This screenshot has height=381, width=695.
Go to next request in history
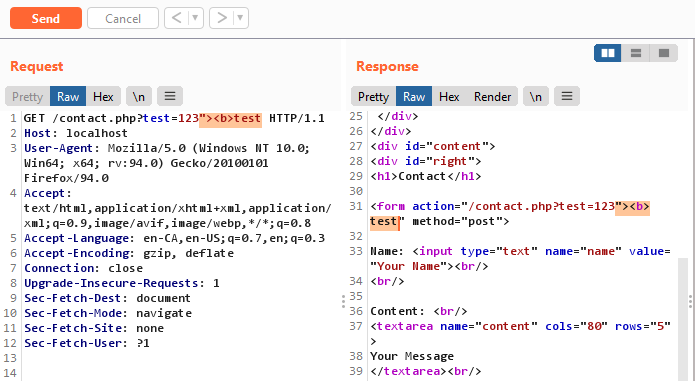222,18
